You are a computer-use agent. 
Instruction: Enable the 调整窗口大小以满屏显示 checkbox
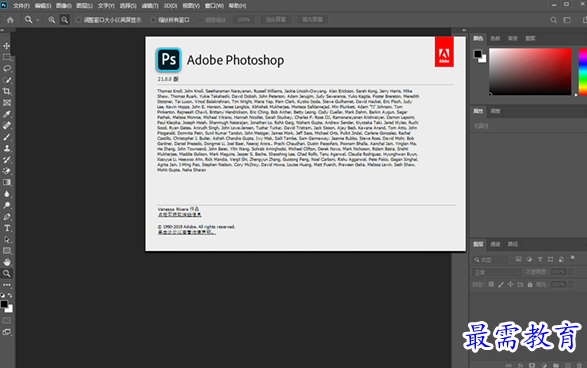79,20
